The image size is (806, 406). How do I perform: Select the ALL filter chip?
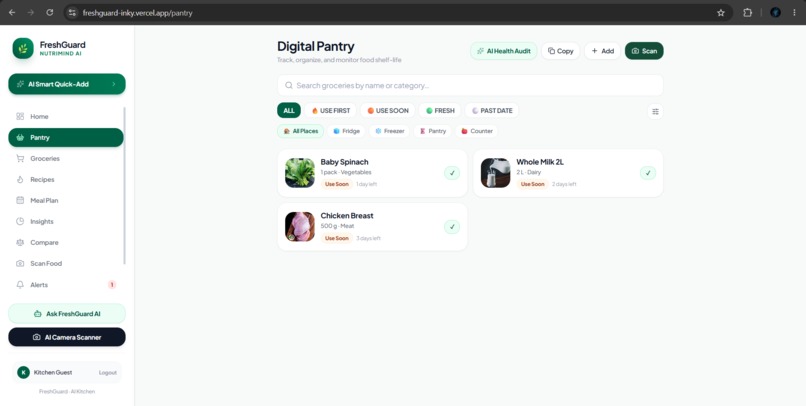pyautogui.click(x=289, y=110)
